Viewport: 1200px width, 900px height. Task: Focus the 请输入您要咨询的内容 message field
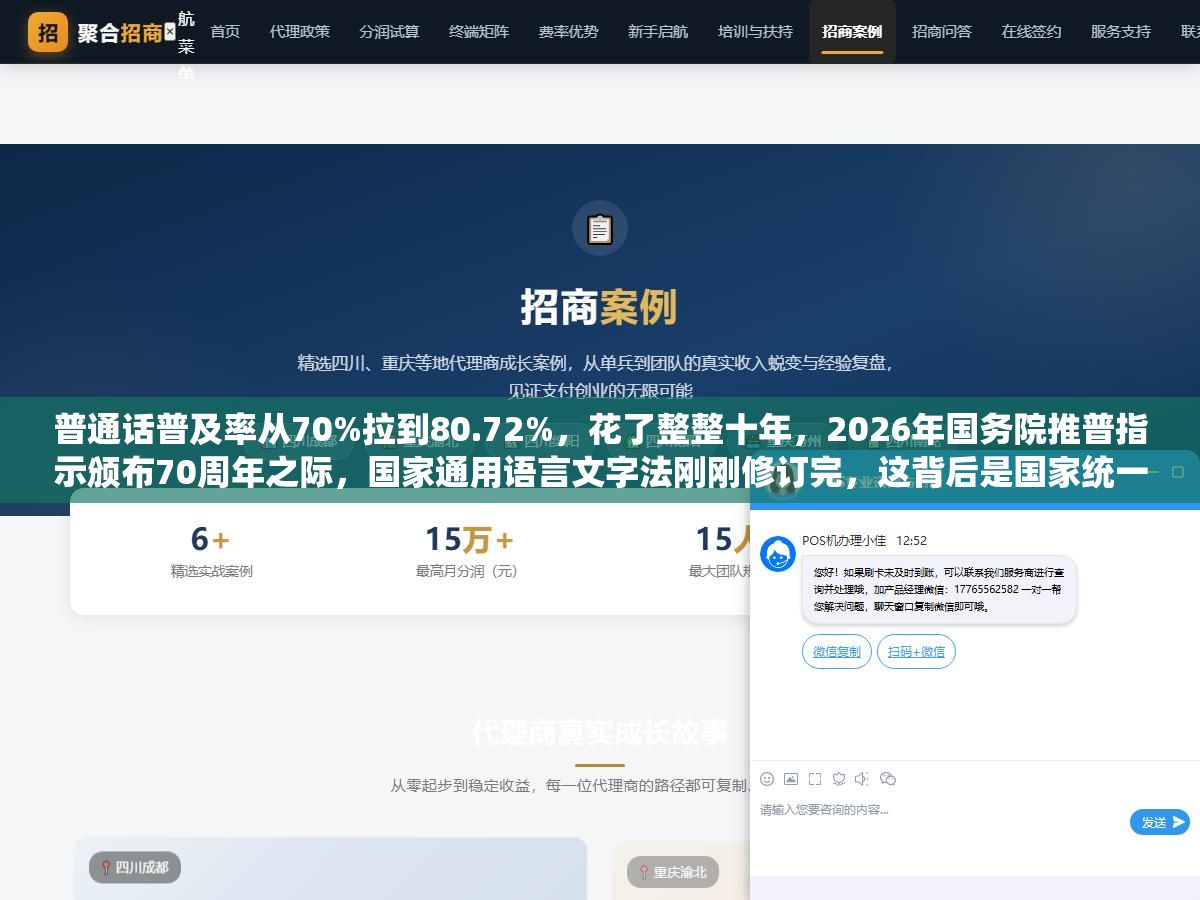coord(940,822)
